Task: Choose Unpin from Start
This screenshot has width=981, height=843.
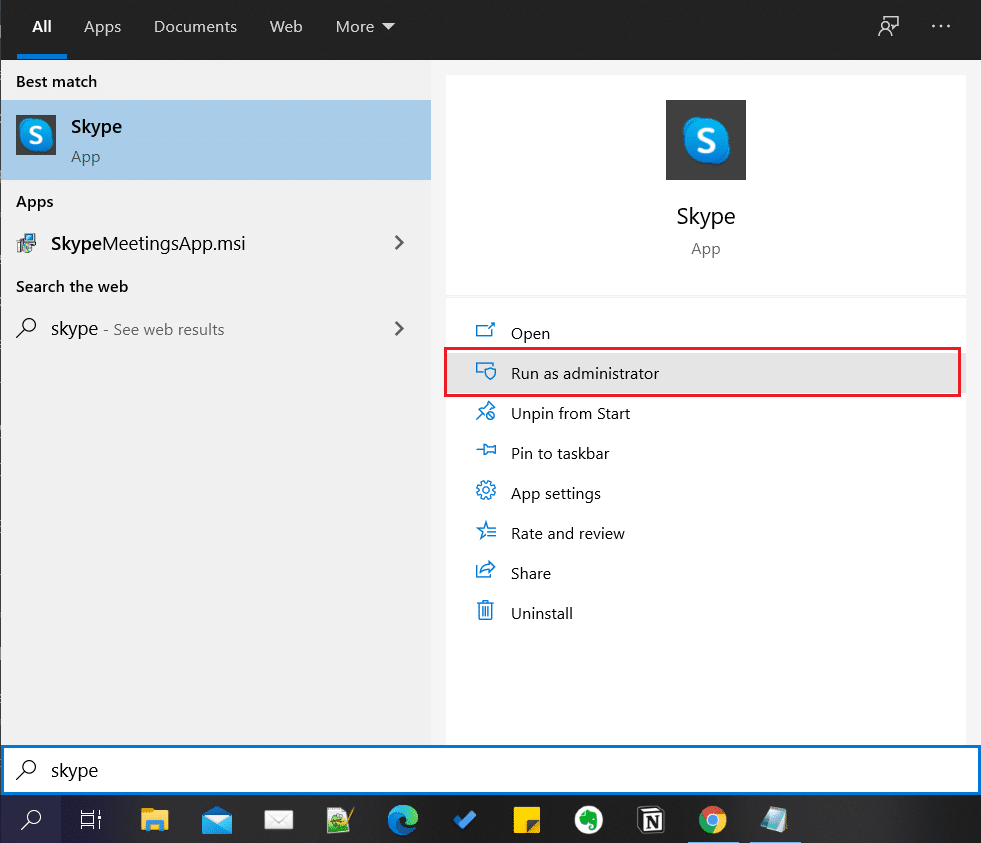Action: pyautogui.click(x=570, y=413)
